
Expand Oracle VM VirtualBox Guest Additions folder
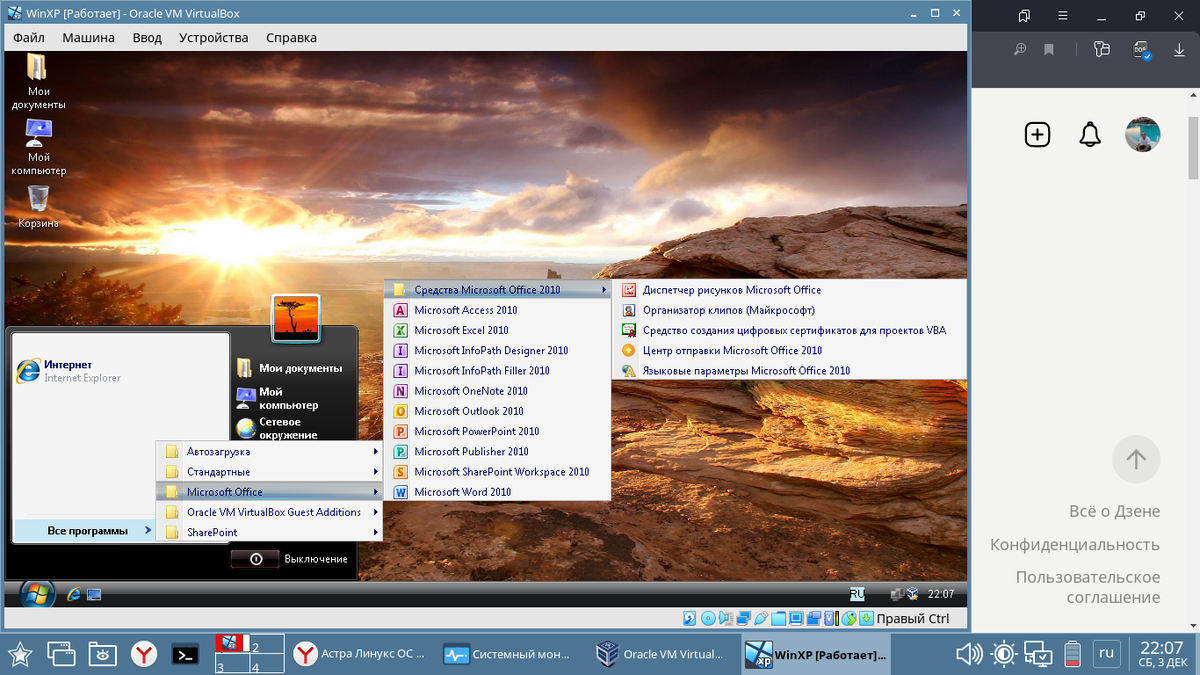pyautogui.click(x=270, y=512)
